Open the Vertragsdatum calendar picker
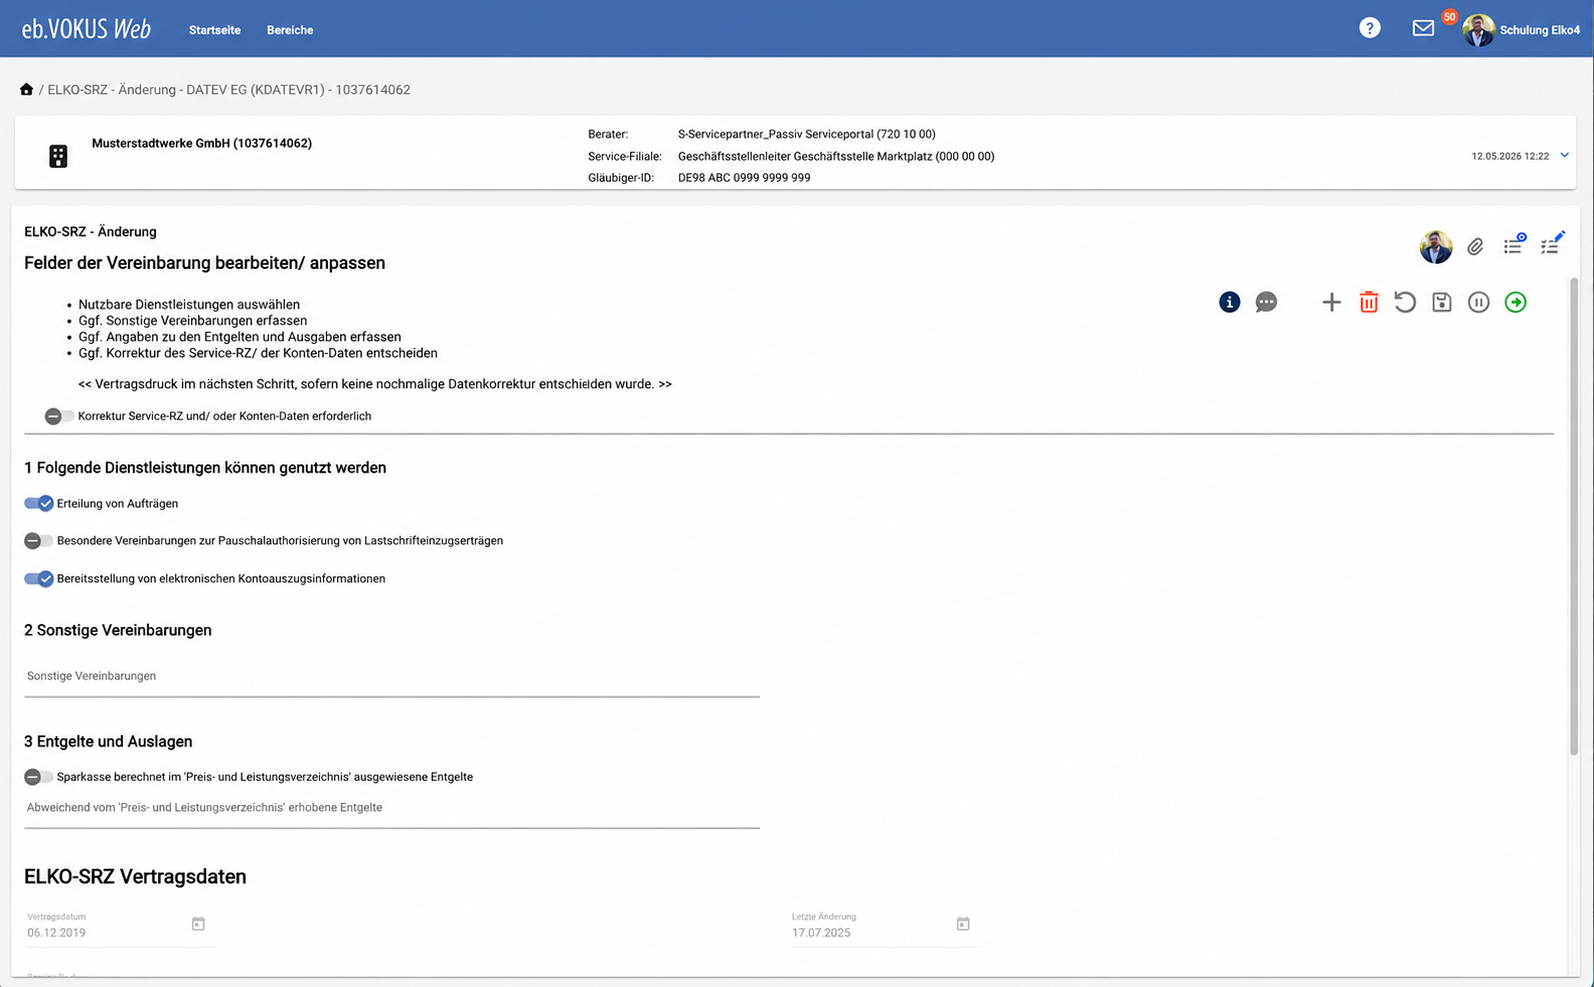1594x987 pixels. click(x=198, y=924)
